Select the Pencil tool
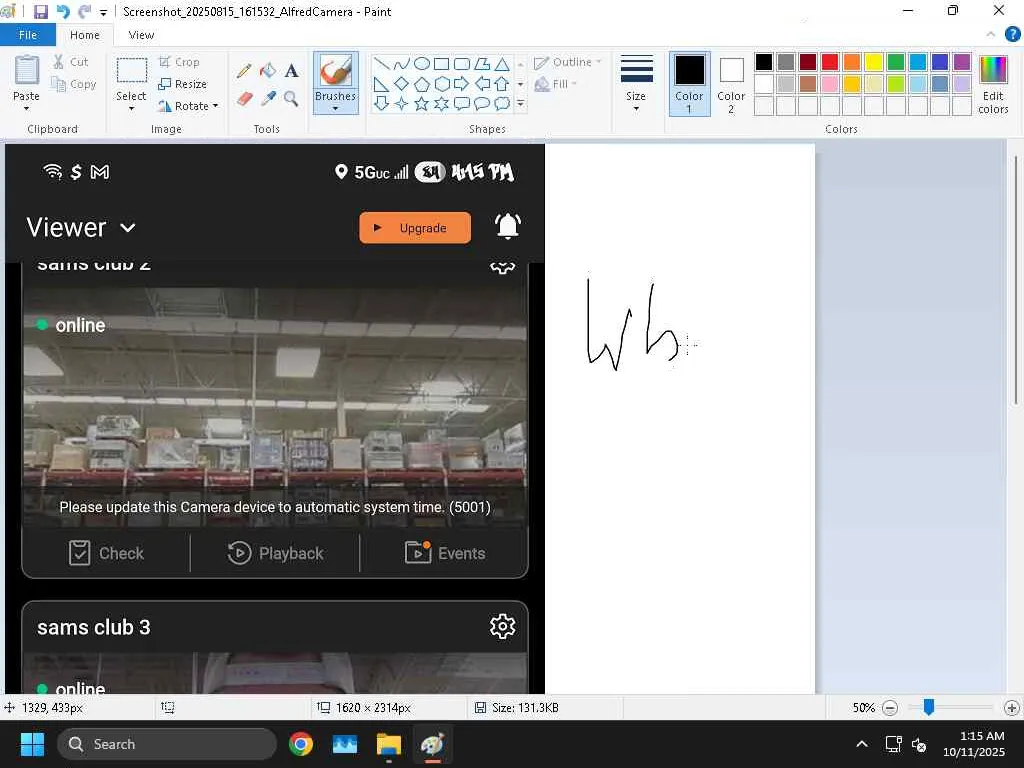This screenshot has width=1024, height=768. tap(244, 71)
